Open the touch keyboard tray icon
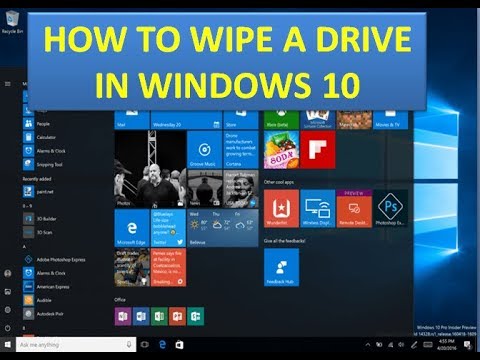 (x=428, y=345)
